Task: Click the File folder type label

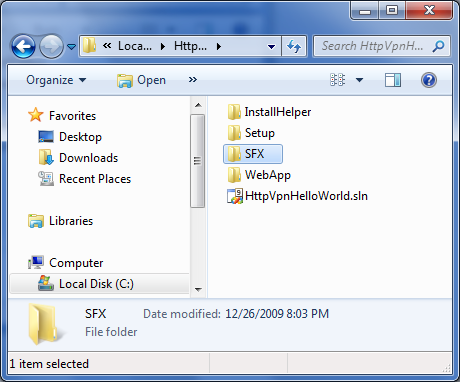Action: (x=111, y=332)
